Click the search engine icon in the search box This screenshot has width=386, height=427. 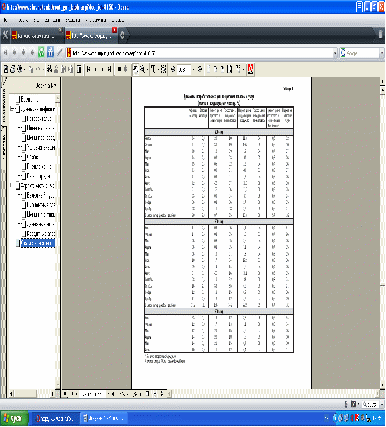(343, 53)
